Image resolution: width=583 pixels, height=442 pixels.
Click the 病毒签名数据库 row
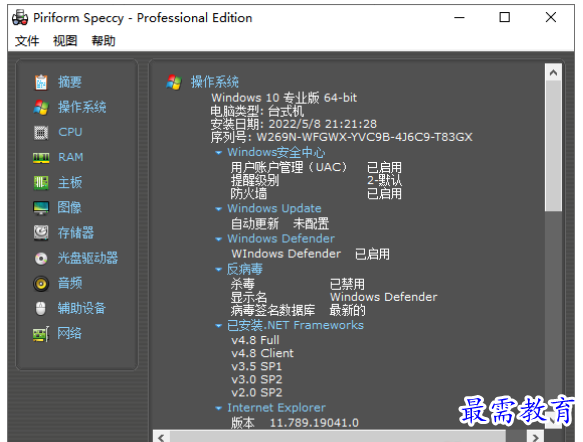[x=298, y=310]
